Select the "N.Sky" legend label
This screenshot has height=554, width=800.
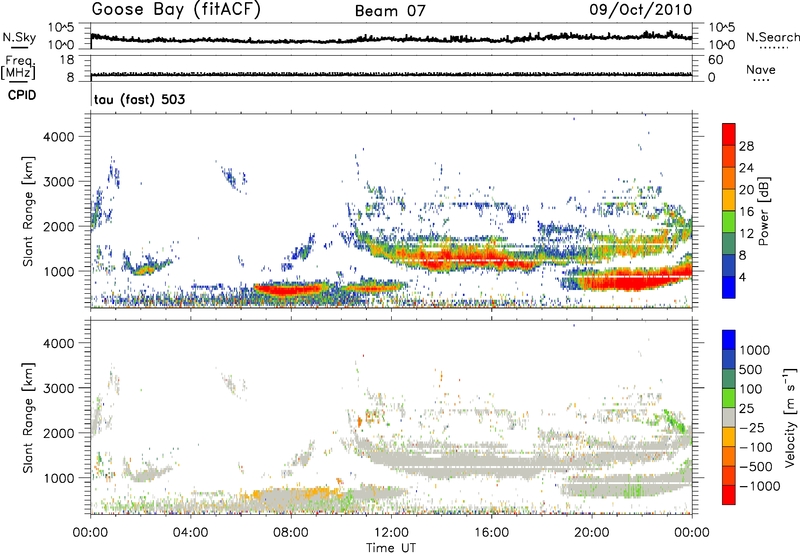coord(19,37)
